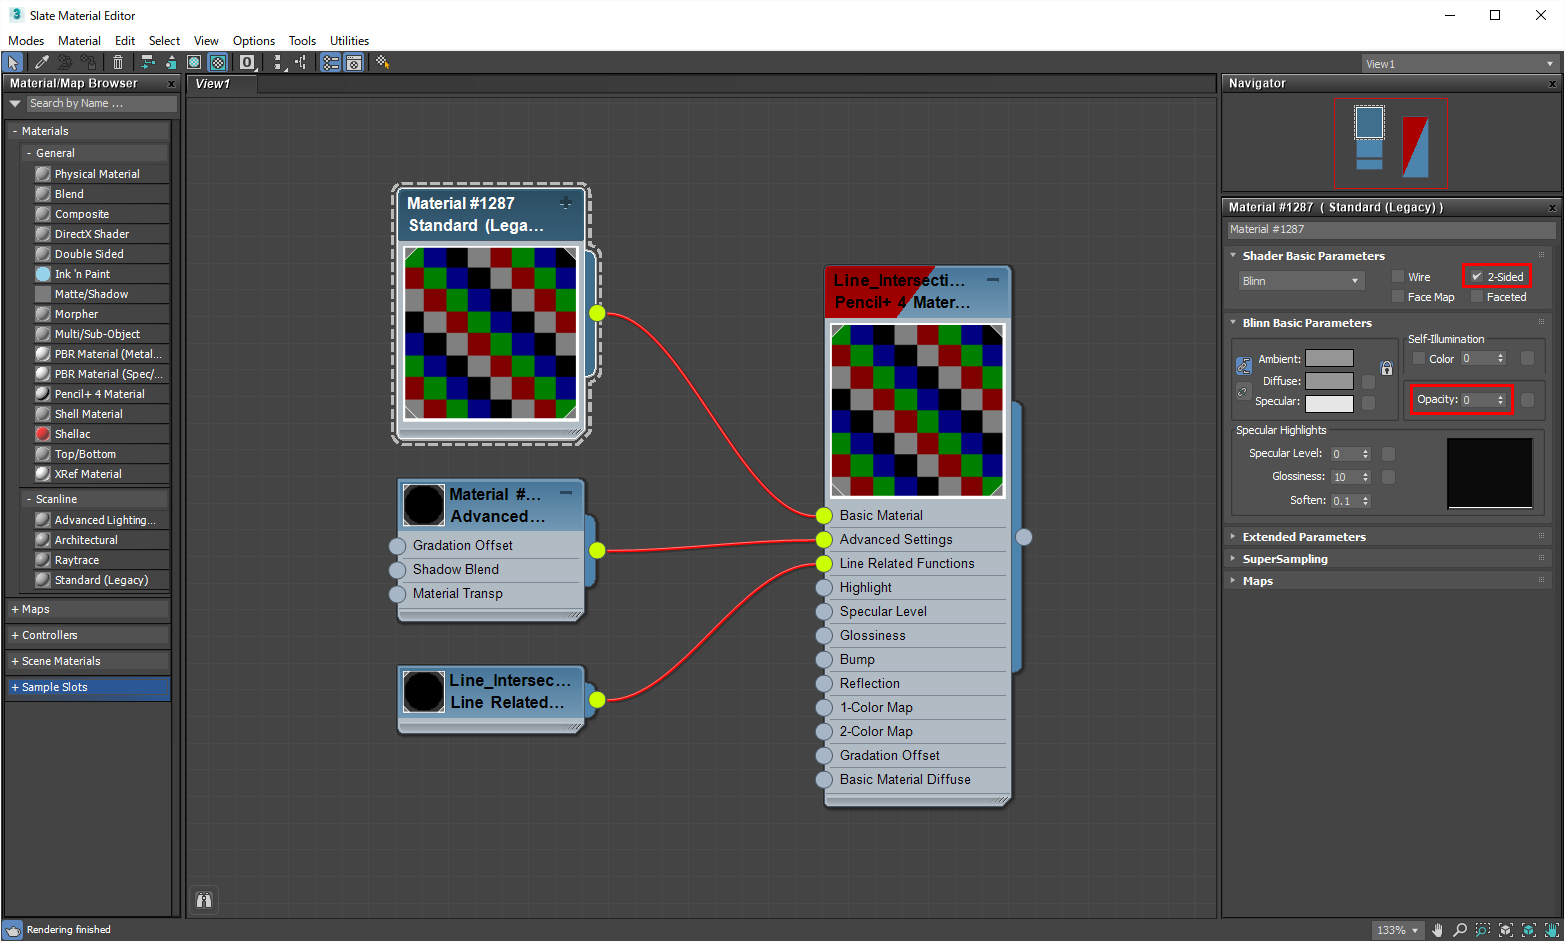Click the Move Children toolbar icon
The image size is (1565, 942).
click(x=147, y=62)
